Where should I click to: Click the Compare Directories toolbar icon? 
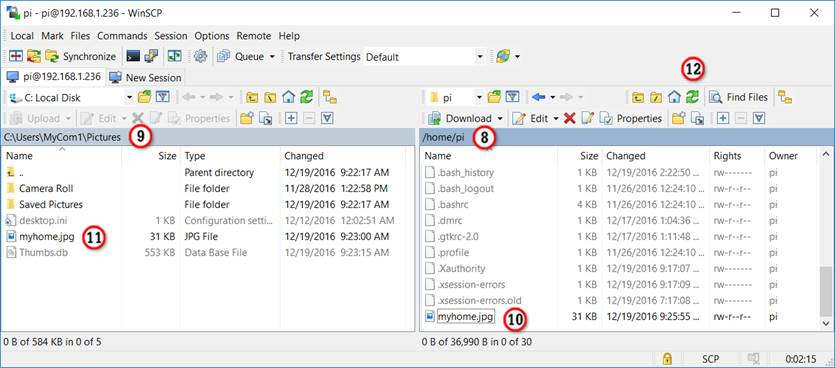click(15, 56)
